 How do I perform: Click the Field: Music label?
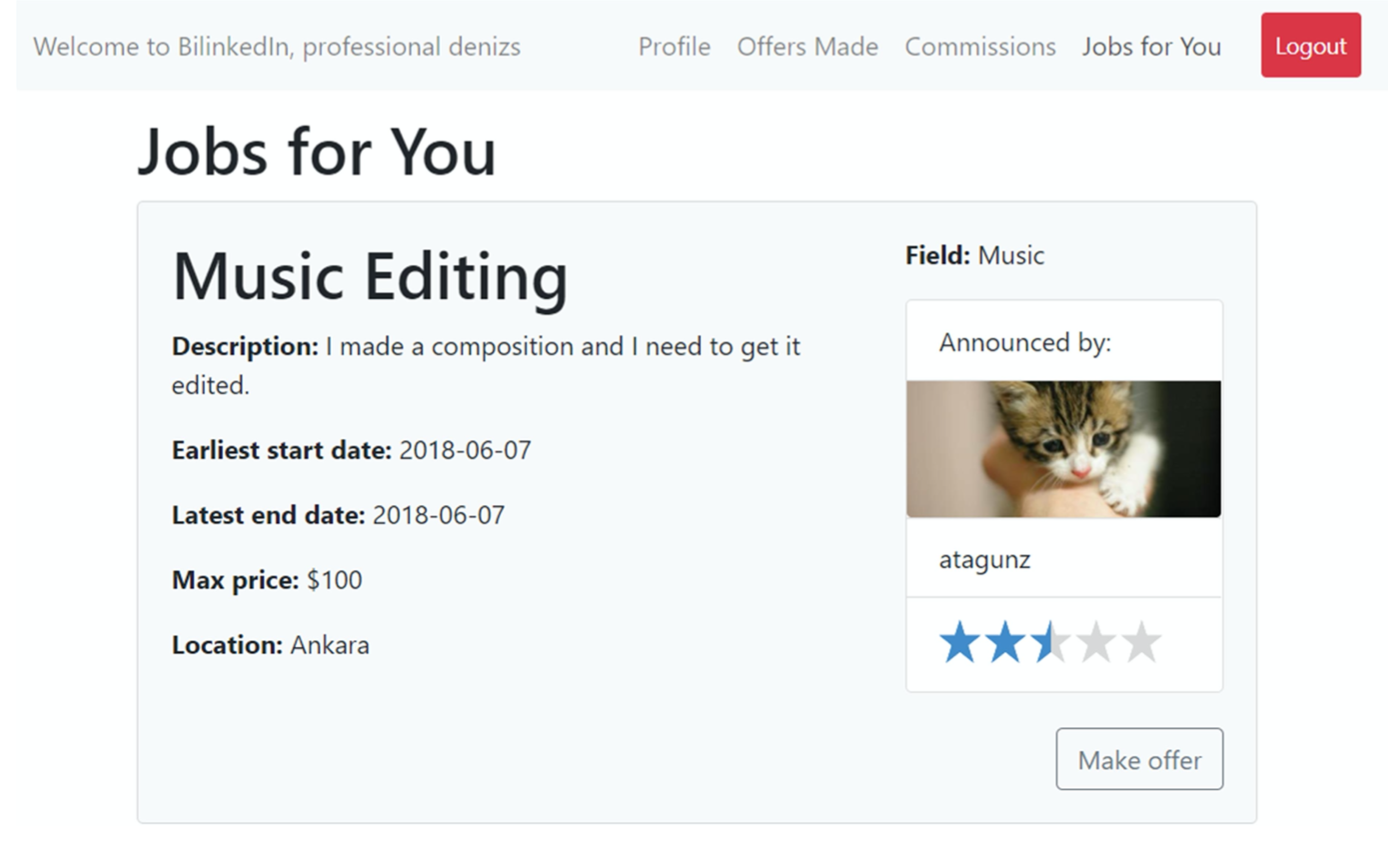975,255
